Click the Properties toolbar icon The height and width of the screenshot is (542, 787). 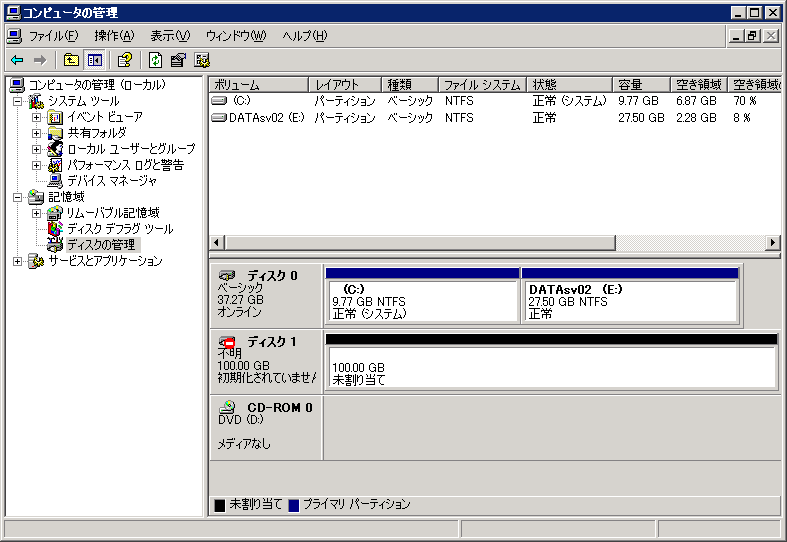[x=178, y=60]
